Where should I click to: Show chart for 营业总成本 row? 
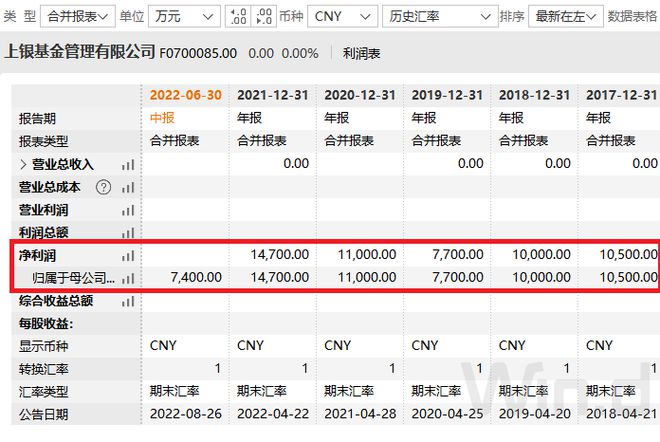[128, 187]
